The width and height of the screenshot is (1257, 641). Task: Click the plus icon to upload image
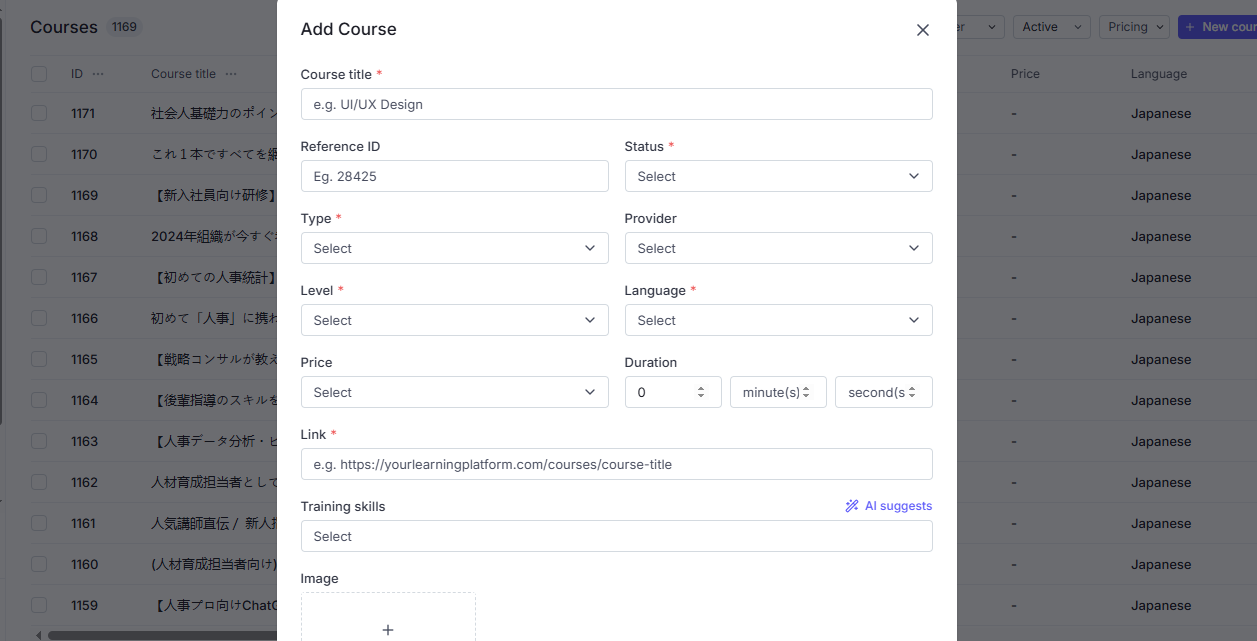[x=388, y=630]
